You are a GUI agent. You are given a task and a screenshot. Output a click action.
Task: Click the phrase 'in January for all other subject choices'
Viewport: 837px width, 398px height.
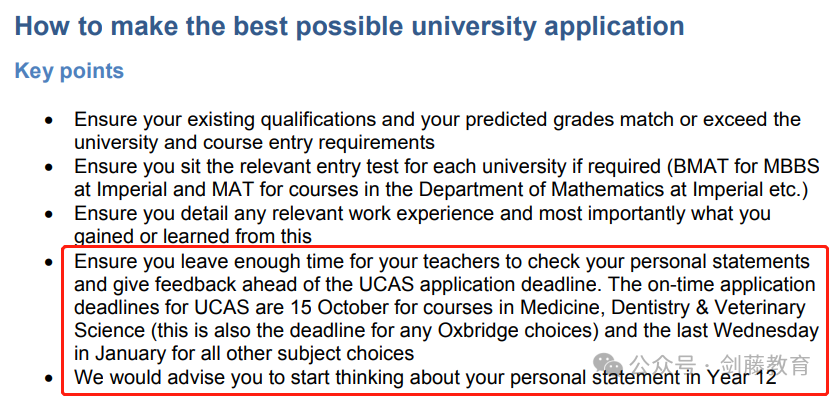point(244,354)
